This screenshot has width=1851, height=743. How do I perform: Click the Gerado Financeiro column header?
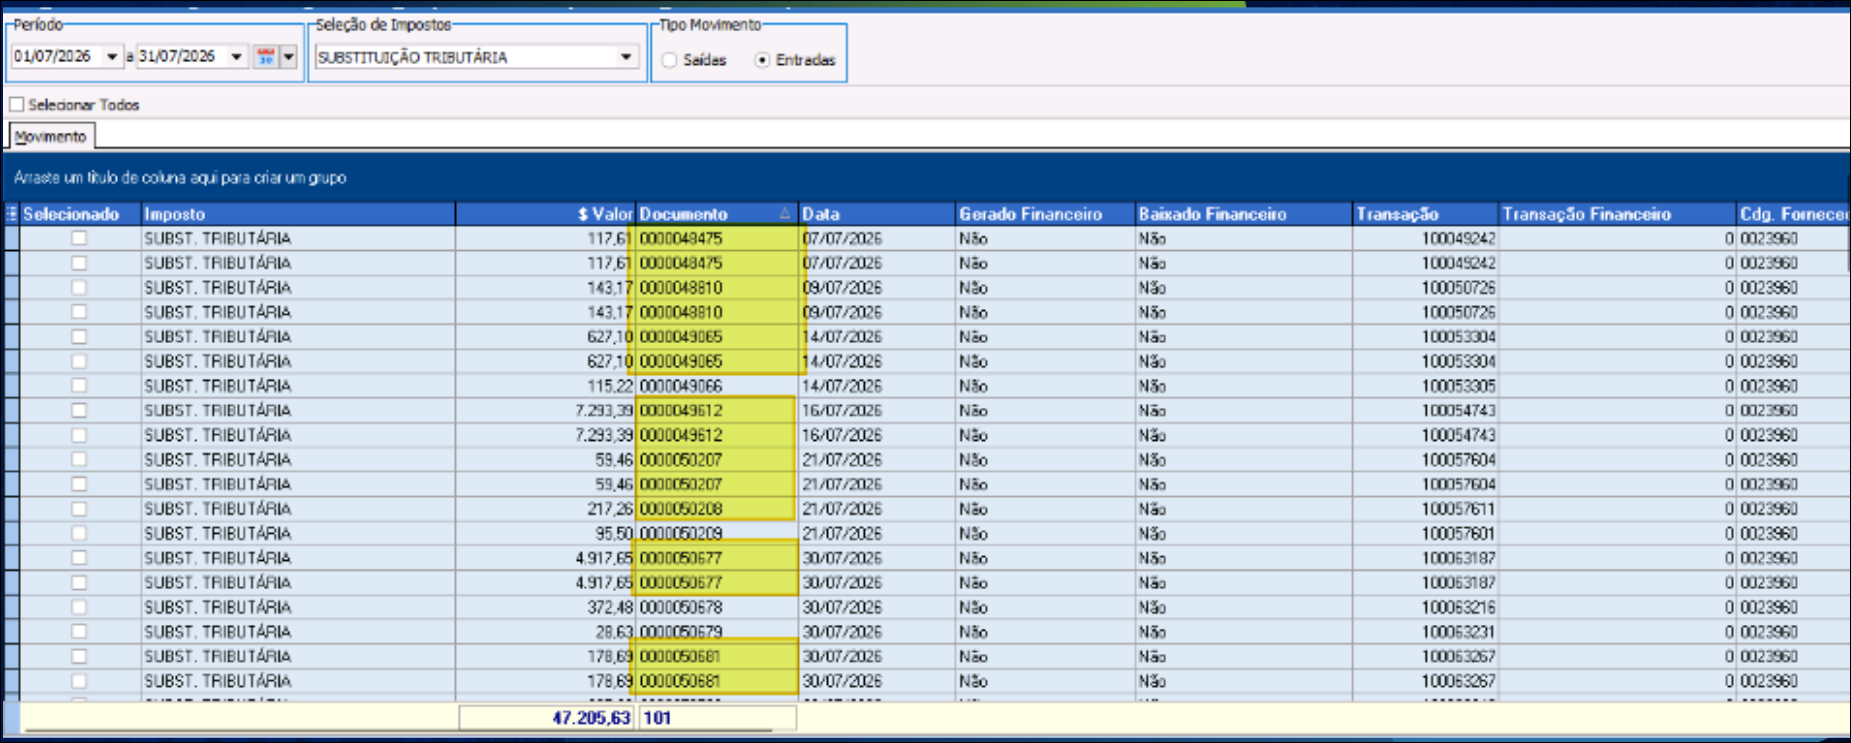coord(1045,214)
